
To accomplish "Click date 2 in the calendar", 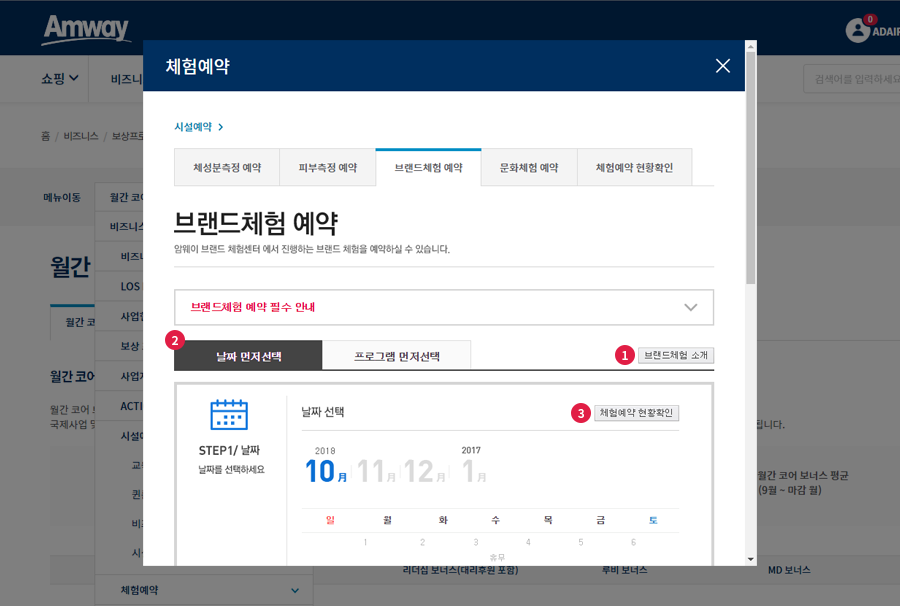I will 422,542.
